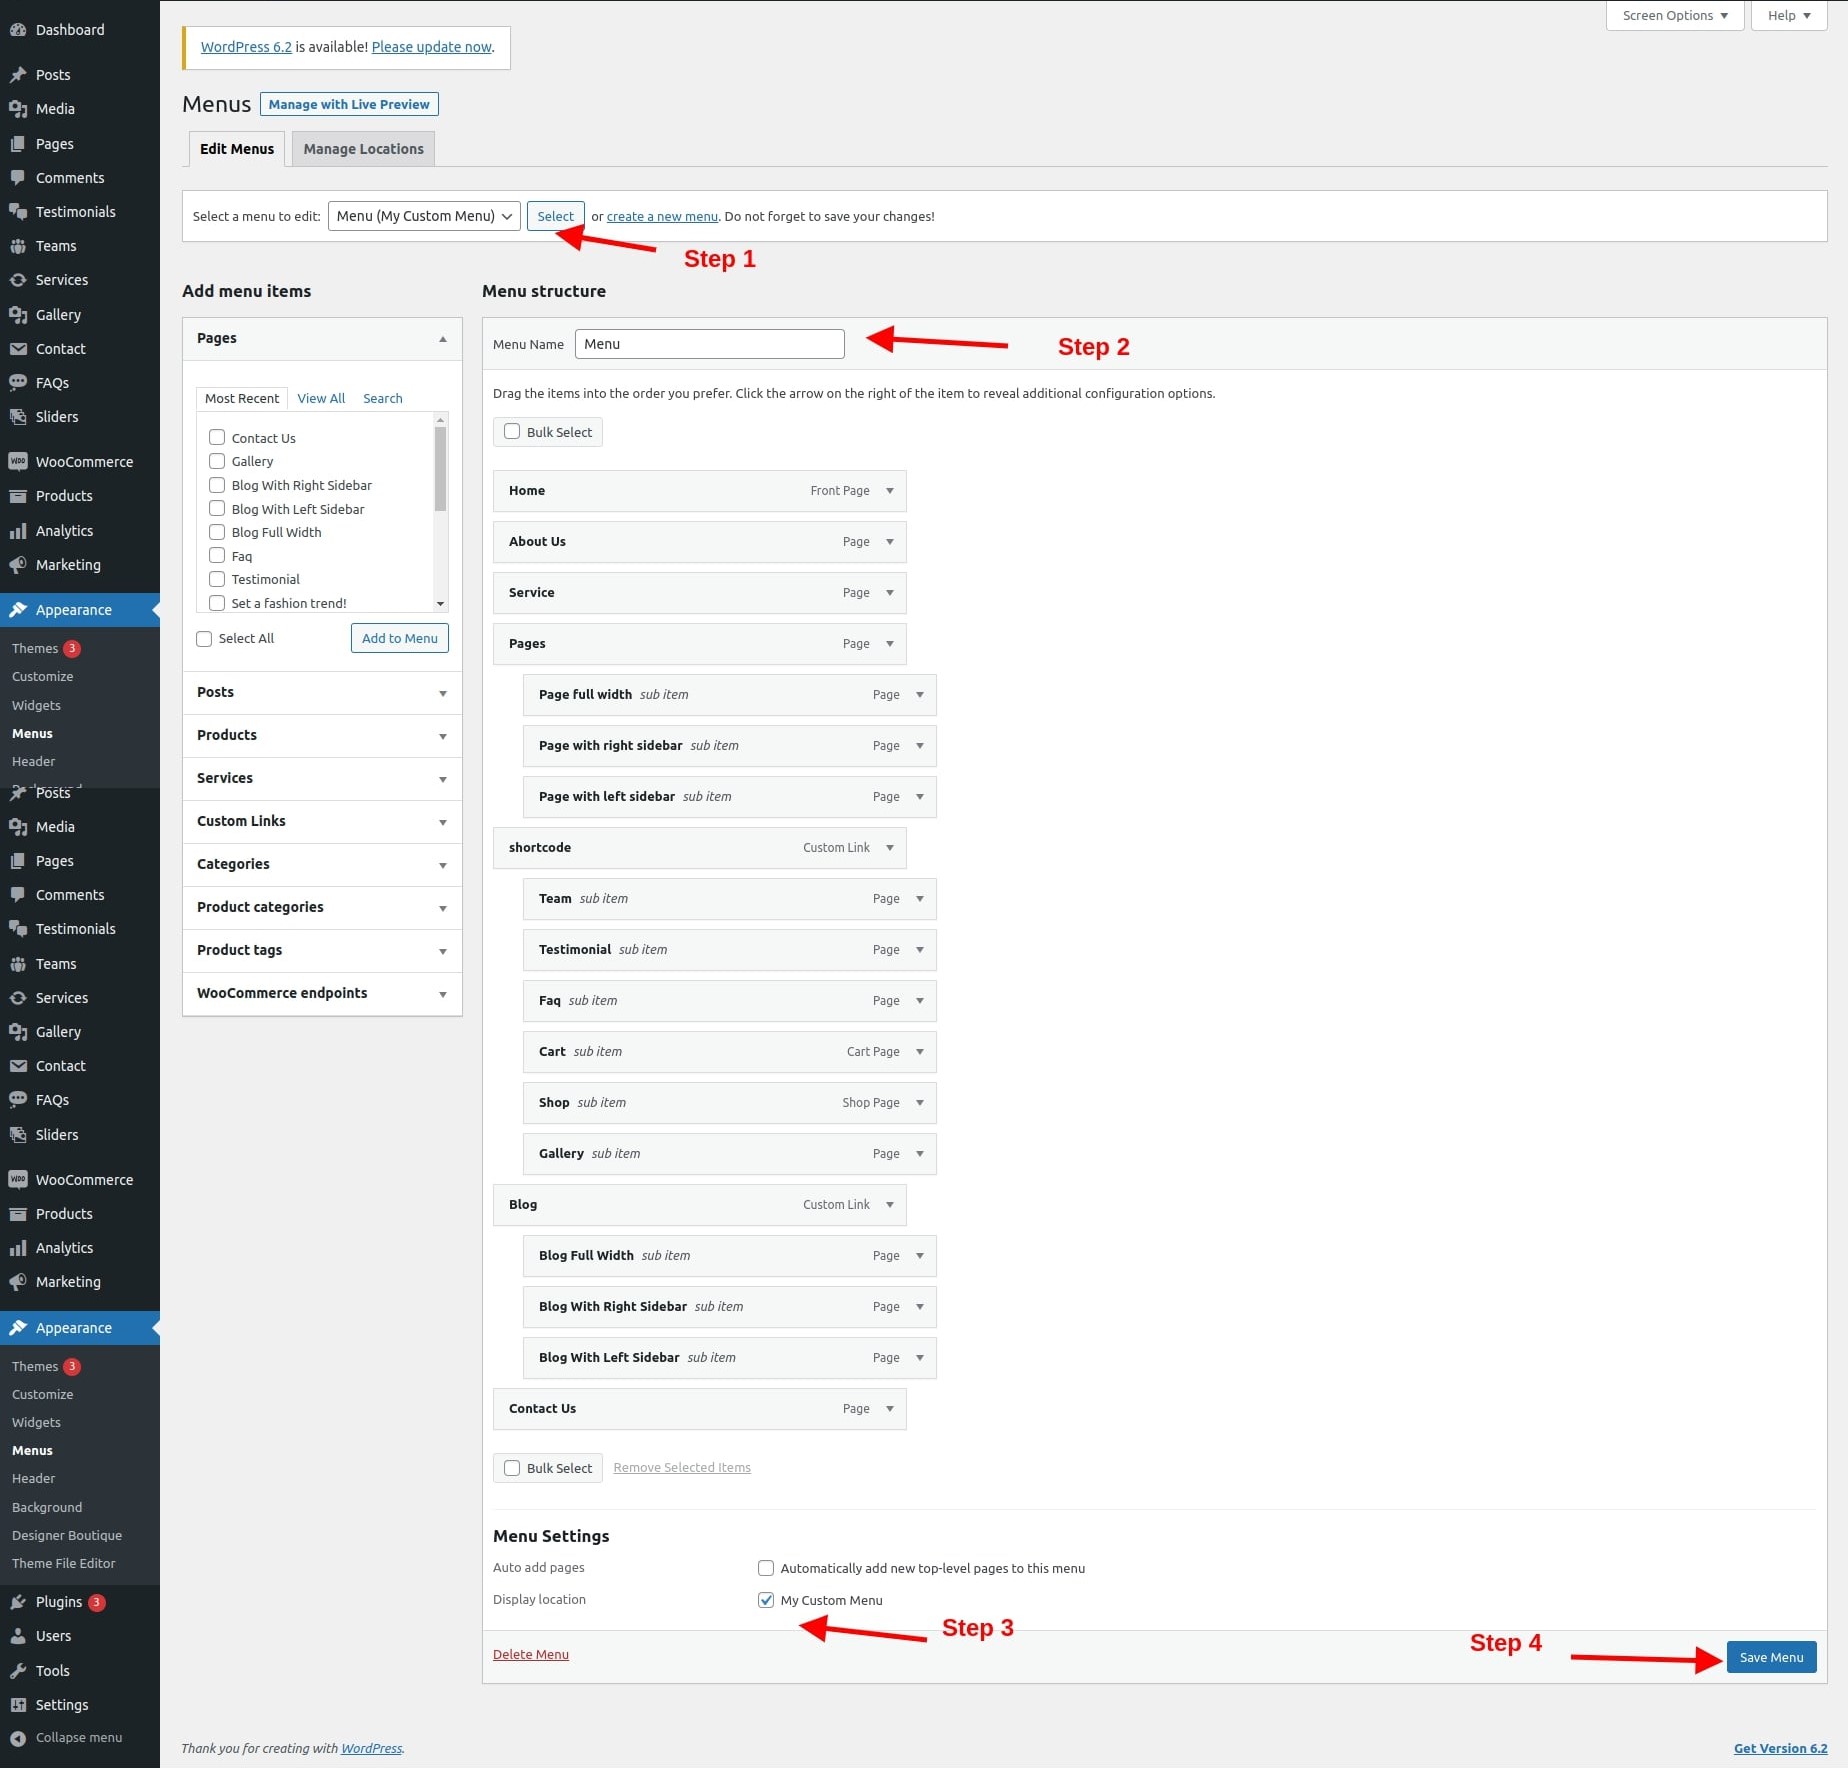Click red update badge next to Plugins
The width and height of the screenshot is (1848, 1769).
97,1602
